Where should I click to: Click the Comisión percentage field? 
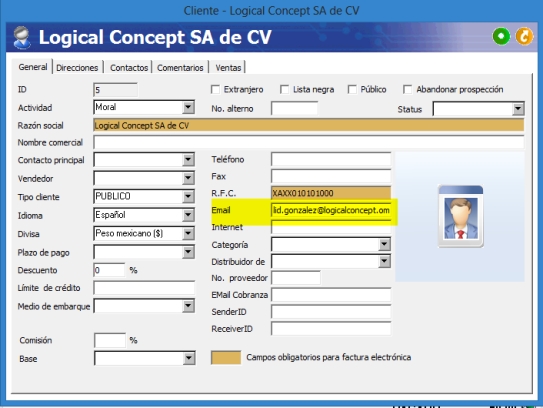point(110,340)
